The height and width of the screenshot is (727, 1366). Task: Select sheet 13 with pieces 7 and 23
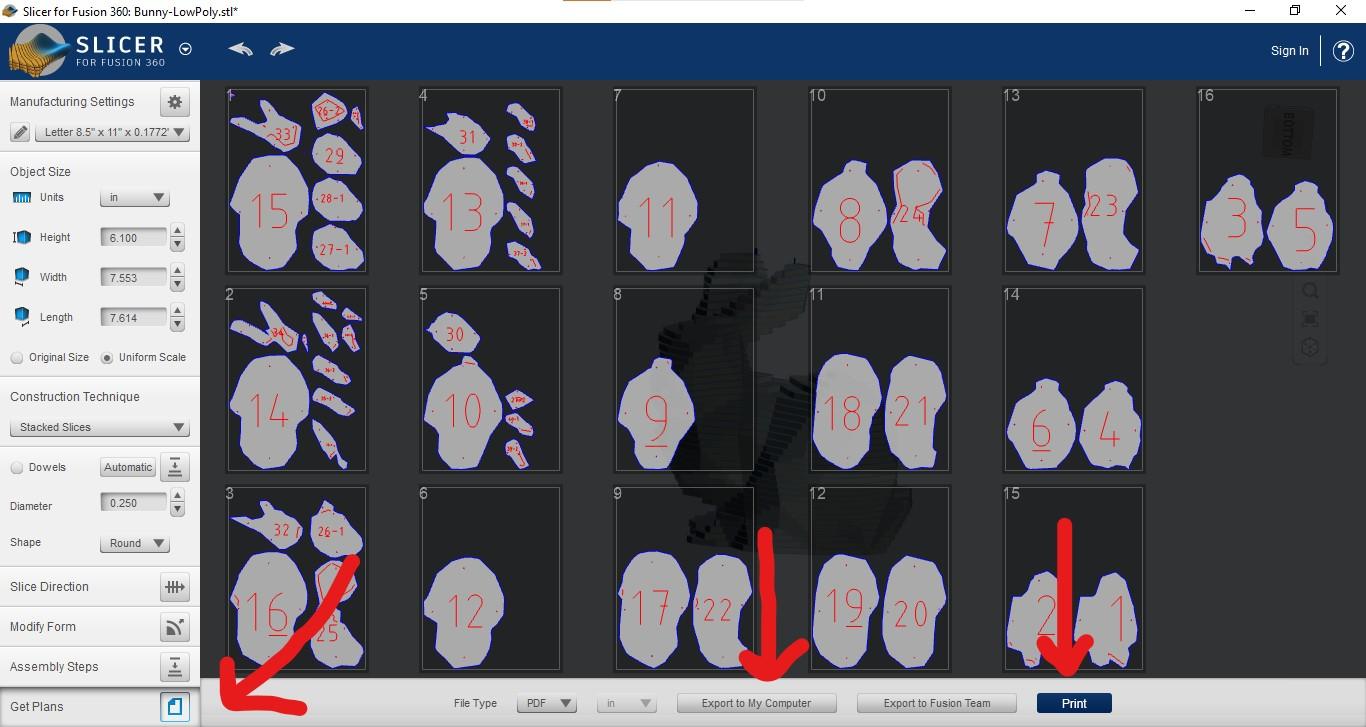click(x=1074, y=181)
